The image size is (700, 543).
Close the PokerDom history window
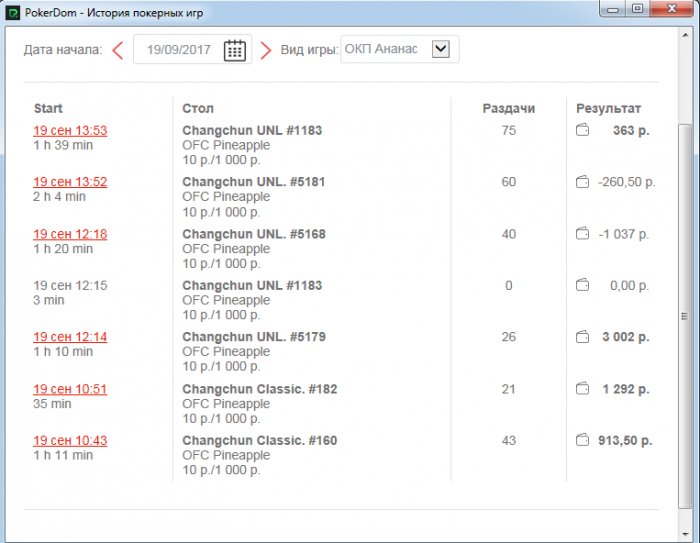671,9
